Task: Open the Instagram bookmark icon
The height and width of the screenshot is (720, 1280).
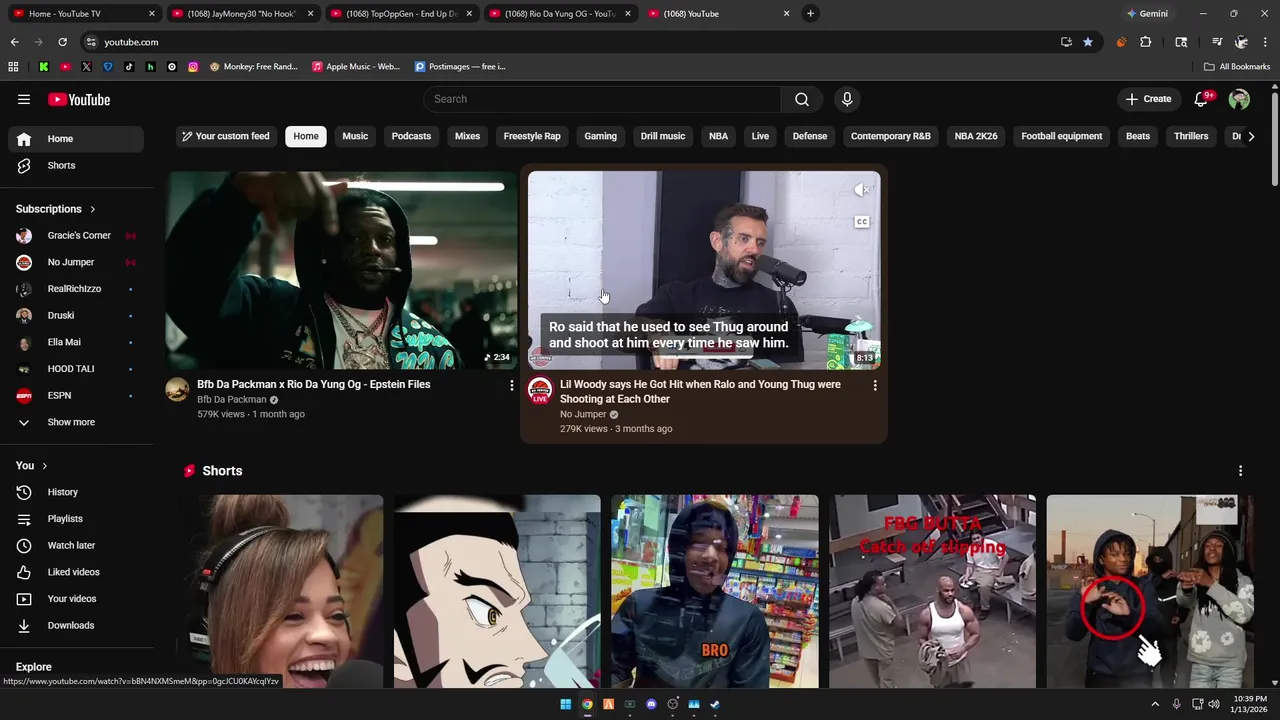Action: (x=193, y=67)
